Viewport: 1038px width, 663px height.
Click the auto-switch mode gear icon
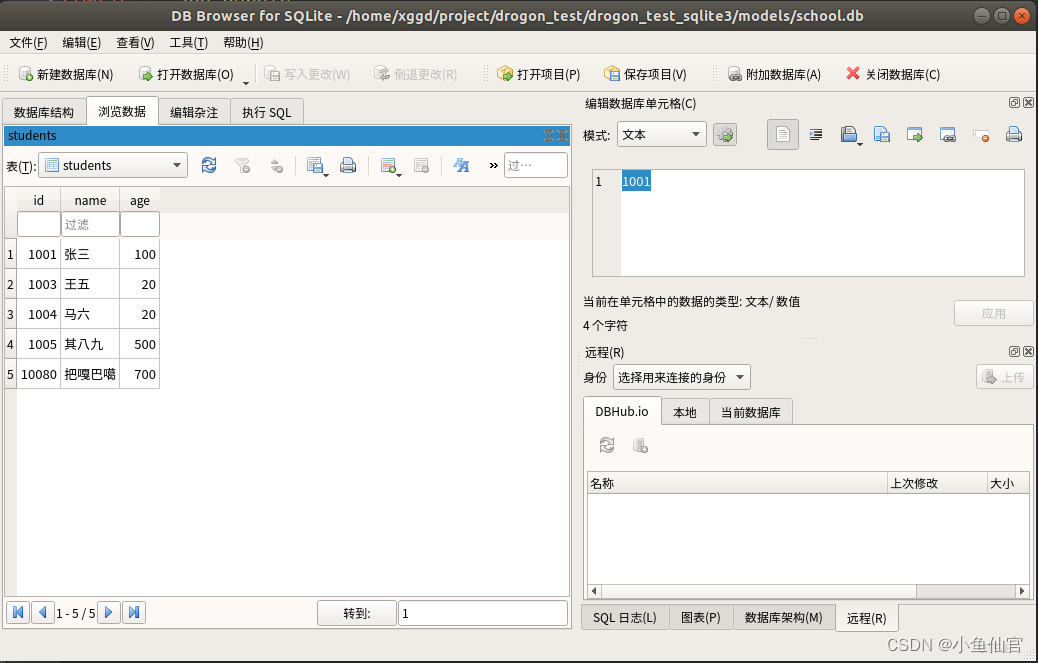point(725,135)
